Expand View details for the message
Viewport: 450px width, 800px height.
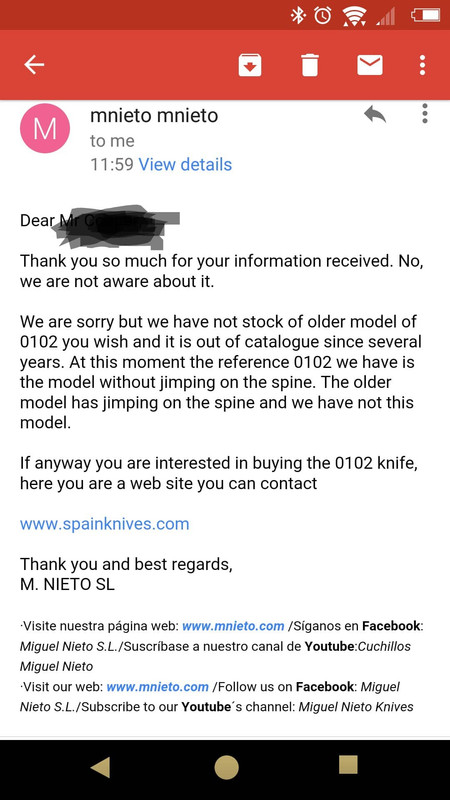(185, 164)
